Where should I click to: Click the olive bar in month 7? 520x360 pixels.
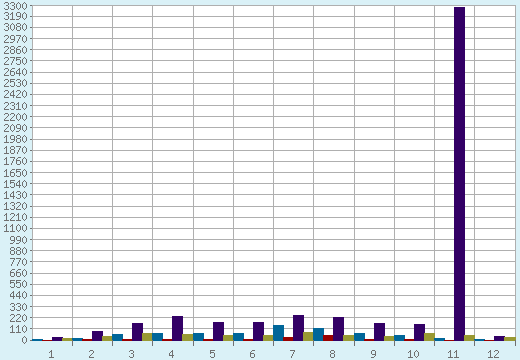click(308, 336)
